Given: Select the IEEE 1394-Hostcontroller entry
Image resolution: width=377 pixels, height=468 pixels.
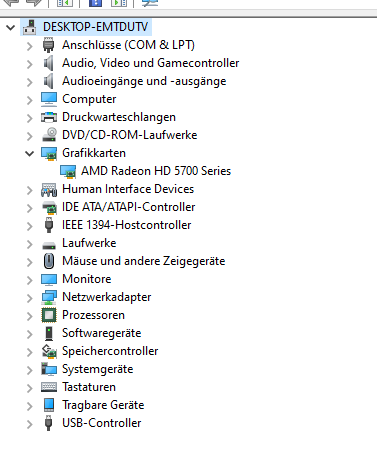Looking at the screenshot, I should 127,225.
